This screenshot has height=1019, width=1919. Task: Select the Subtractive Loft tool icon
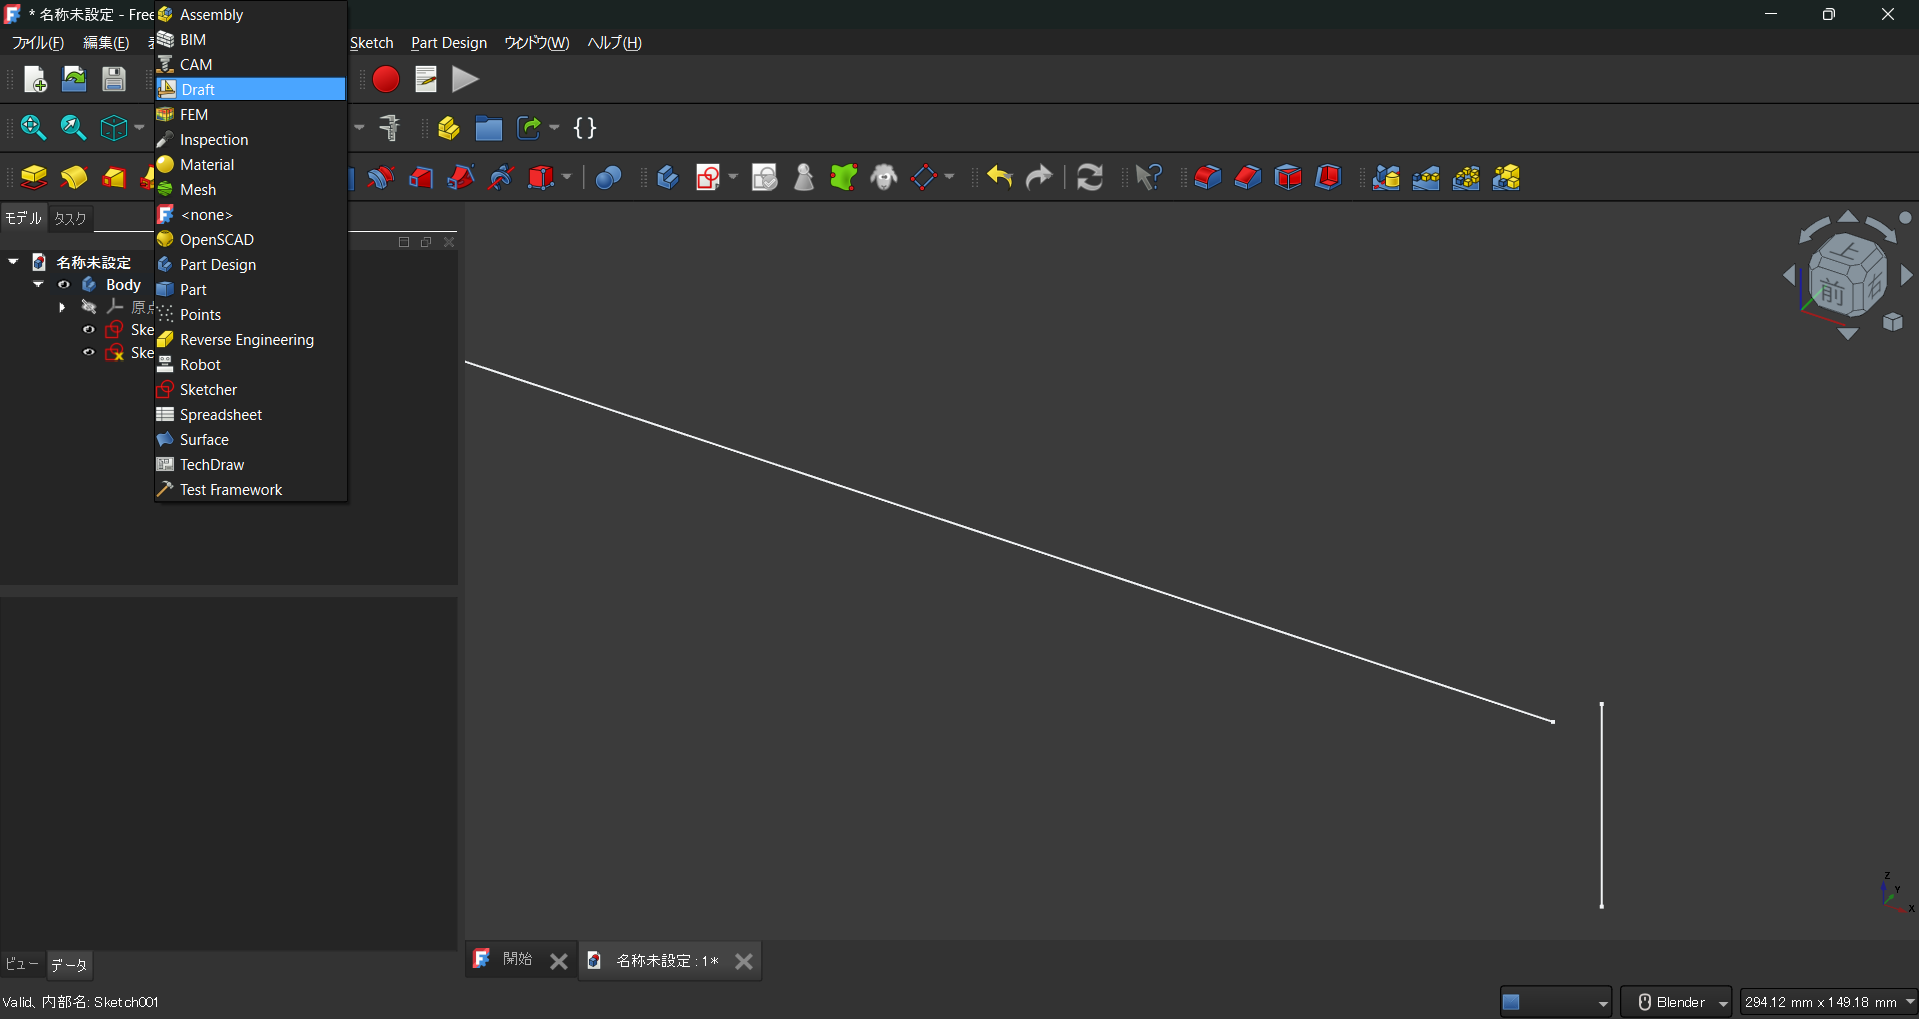(x=421, y=178)
